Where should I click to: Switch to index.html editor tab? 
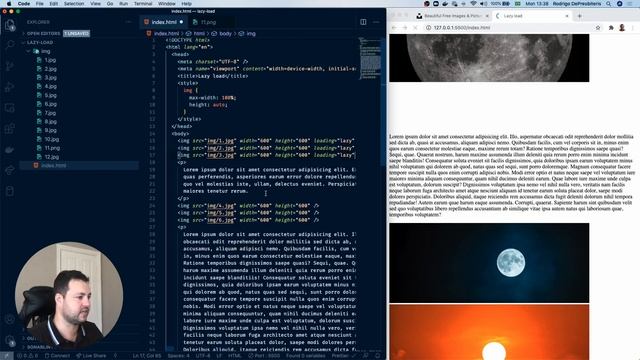coord(164,22)
